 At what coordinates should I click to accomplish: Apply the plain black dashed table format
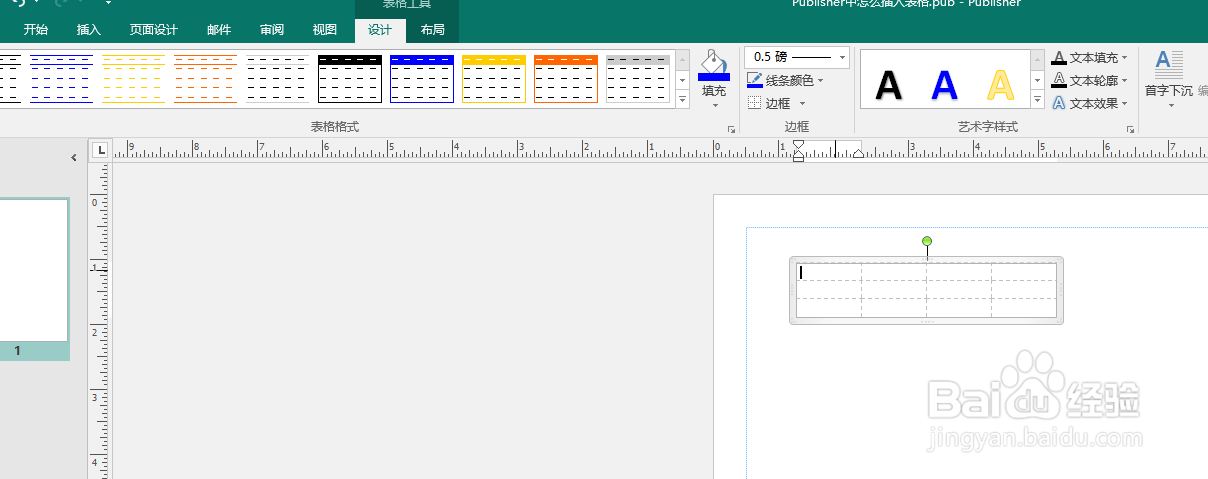click(278, 79)
